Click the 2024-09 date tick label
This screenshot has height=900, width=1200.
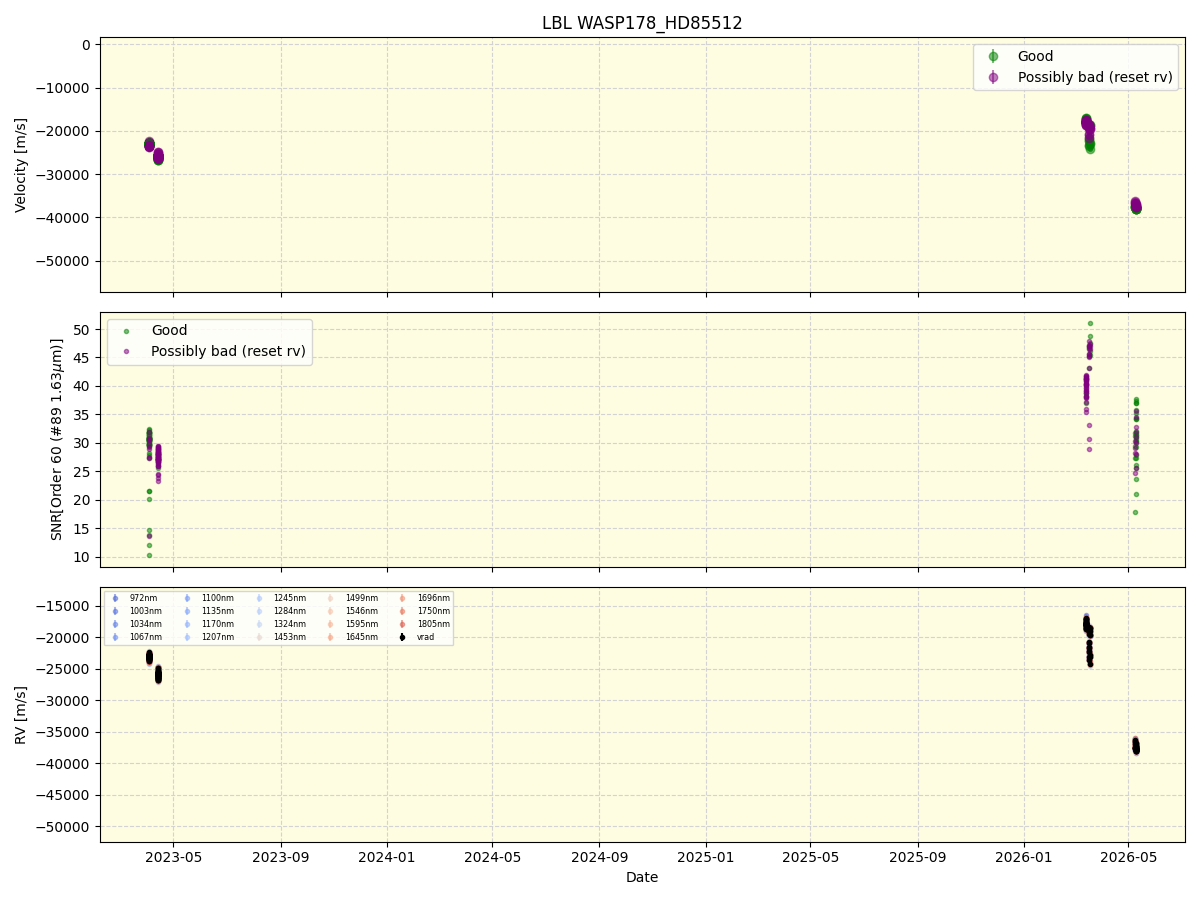click(599, 857)
